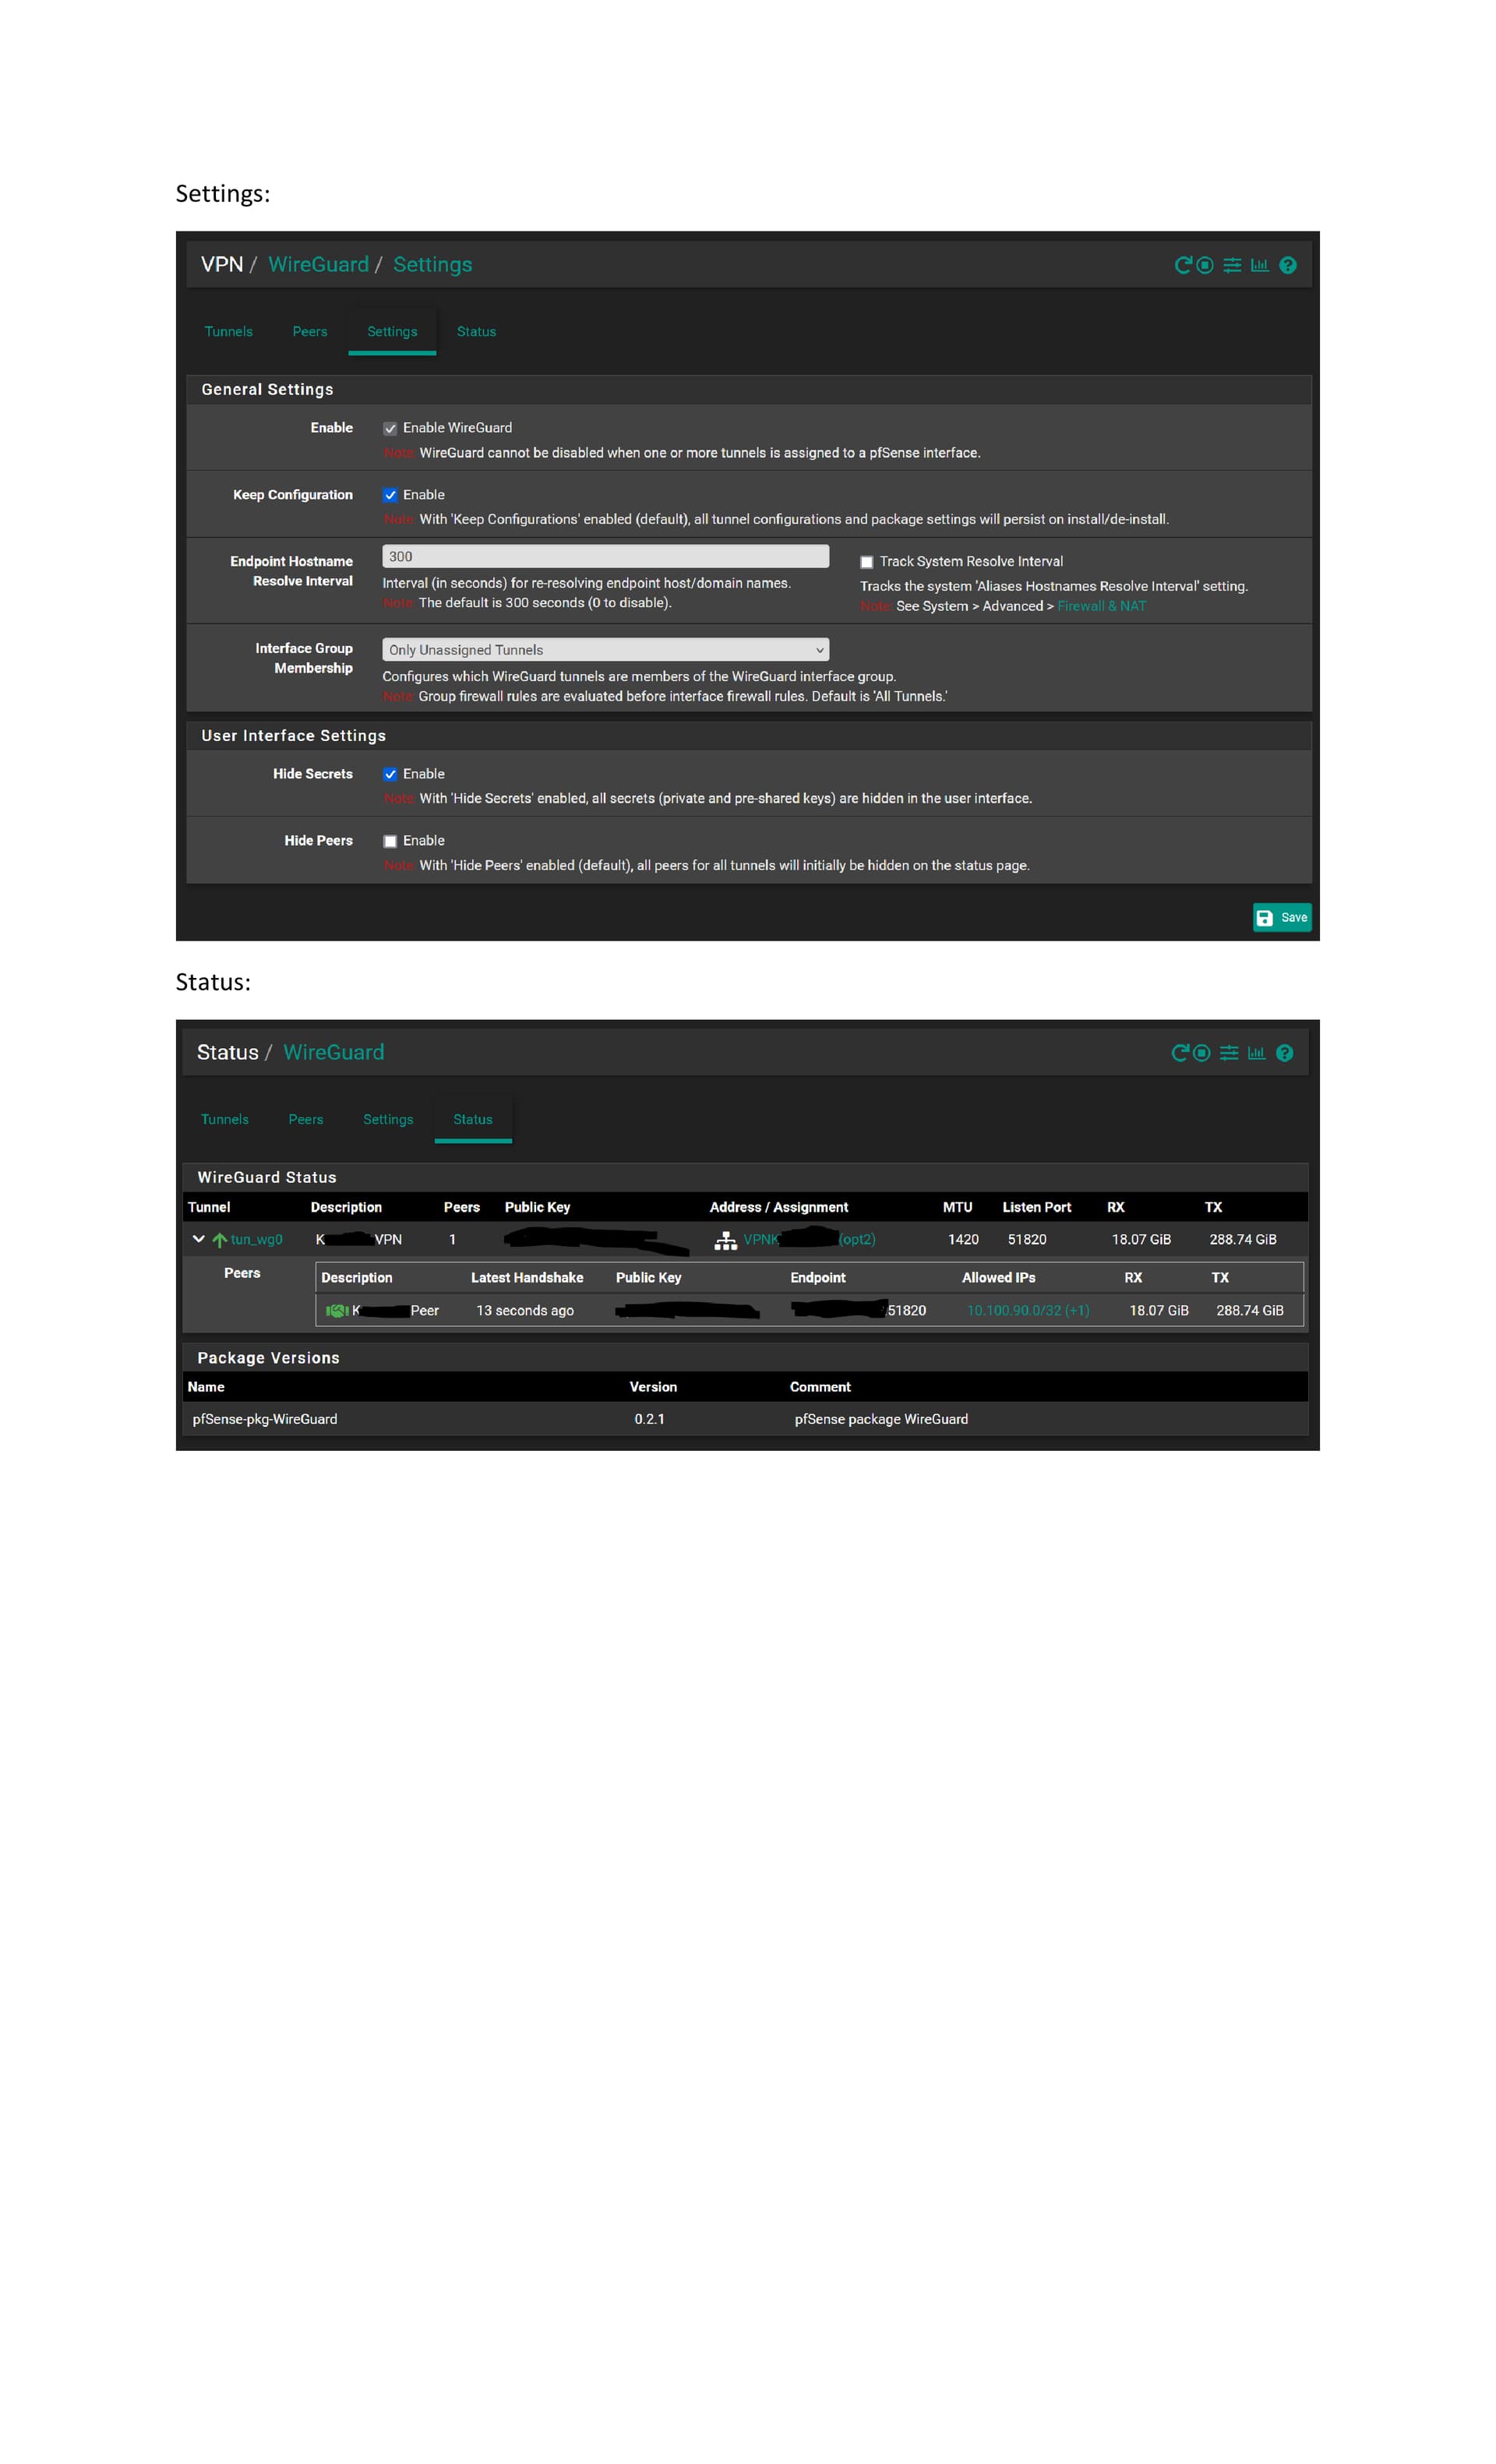
Task: Click the green handshake icon on peer row
Action: pos(337,1311)
